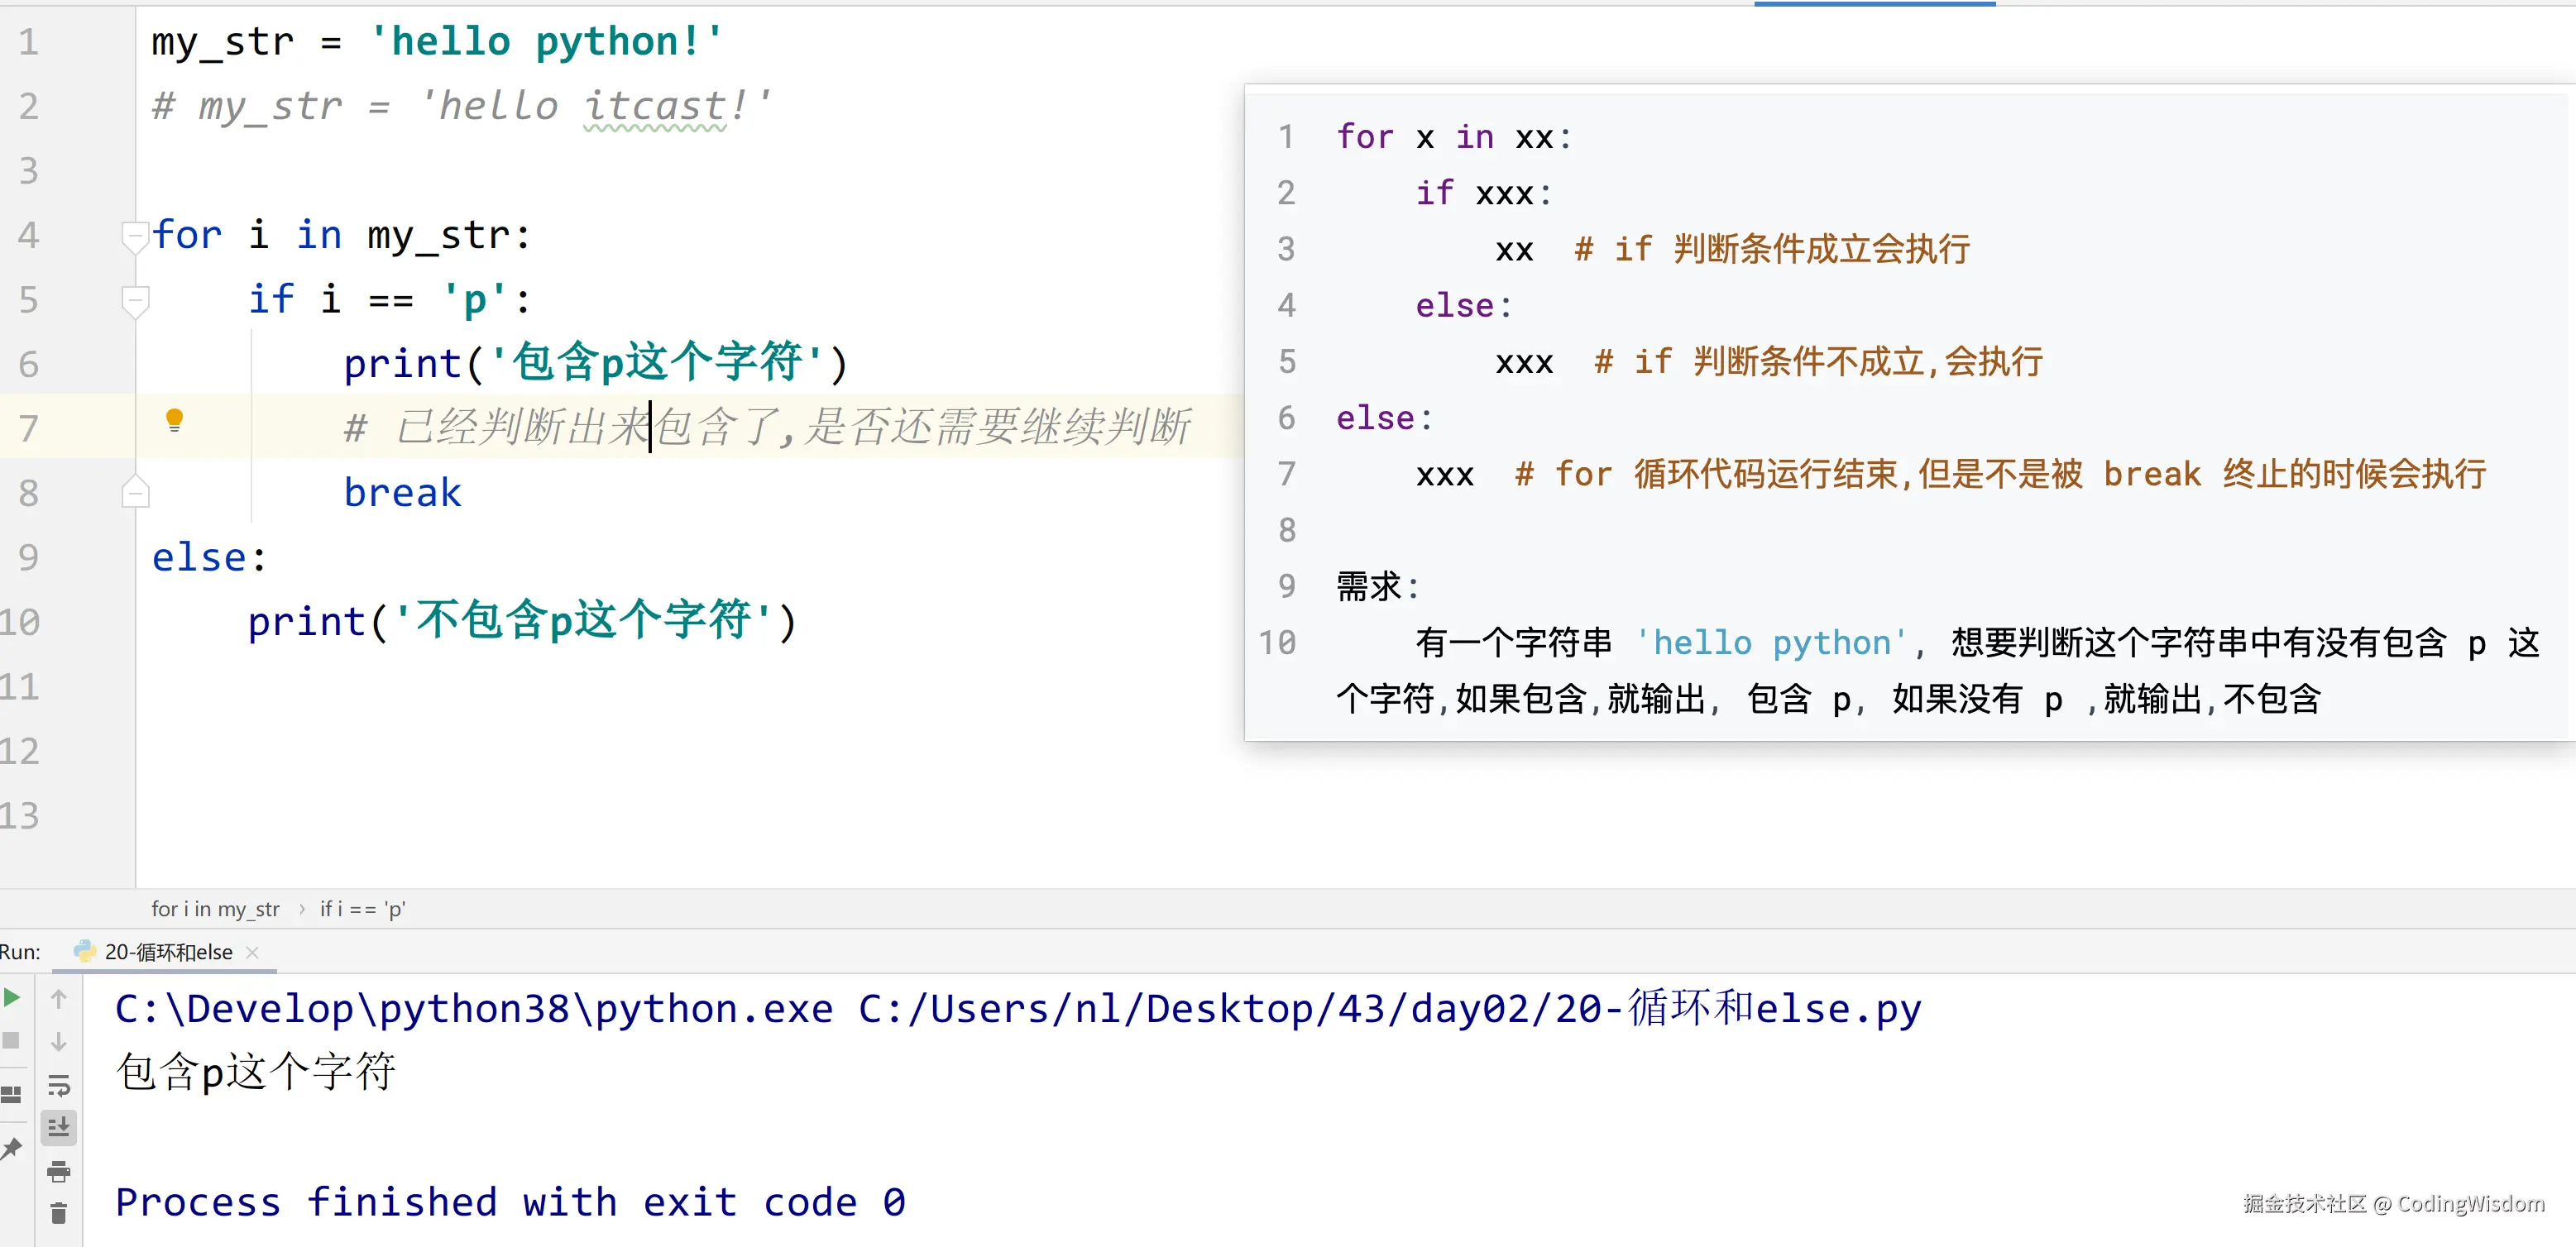Collapse the for loop fold marker on line 4

tap(135, 236)
